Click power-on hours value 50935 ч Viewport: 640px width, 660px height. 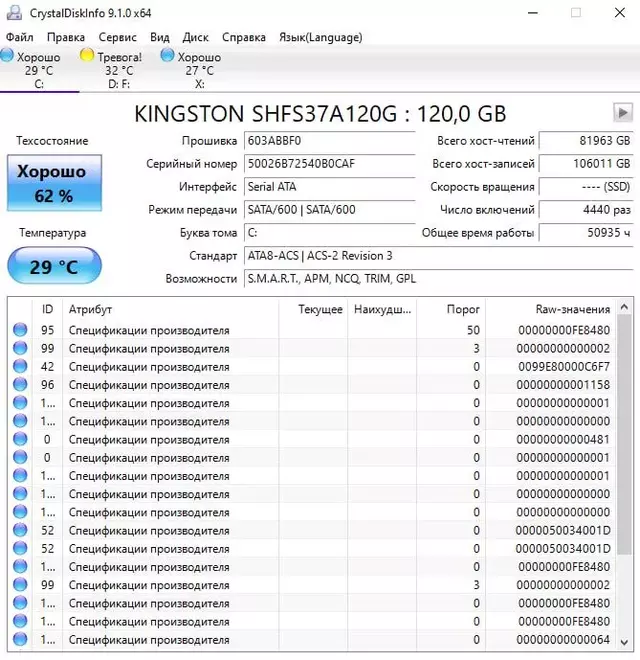[586, 233]
